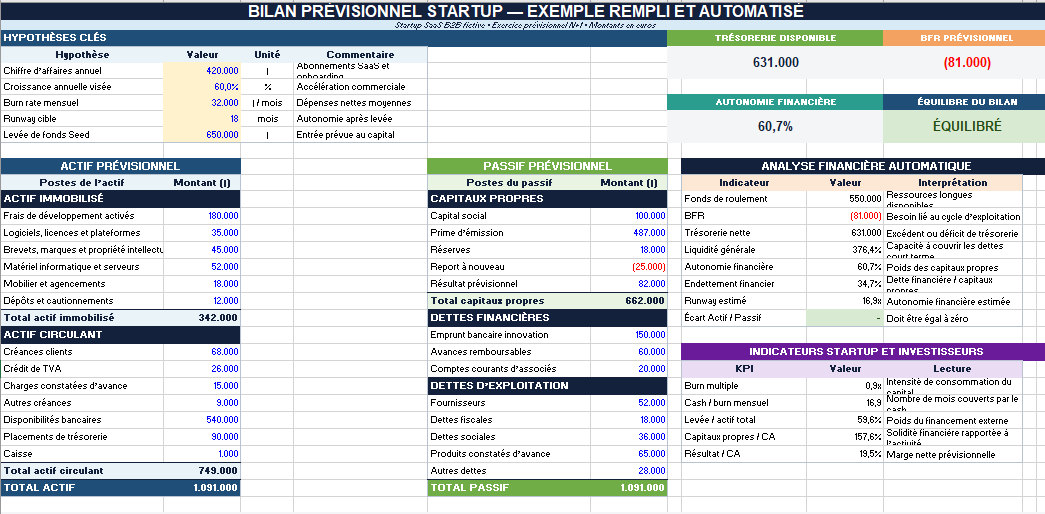Select the DETTES D'EXPLOITATION section header
1045x514 pixels.
coord(547,386)
